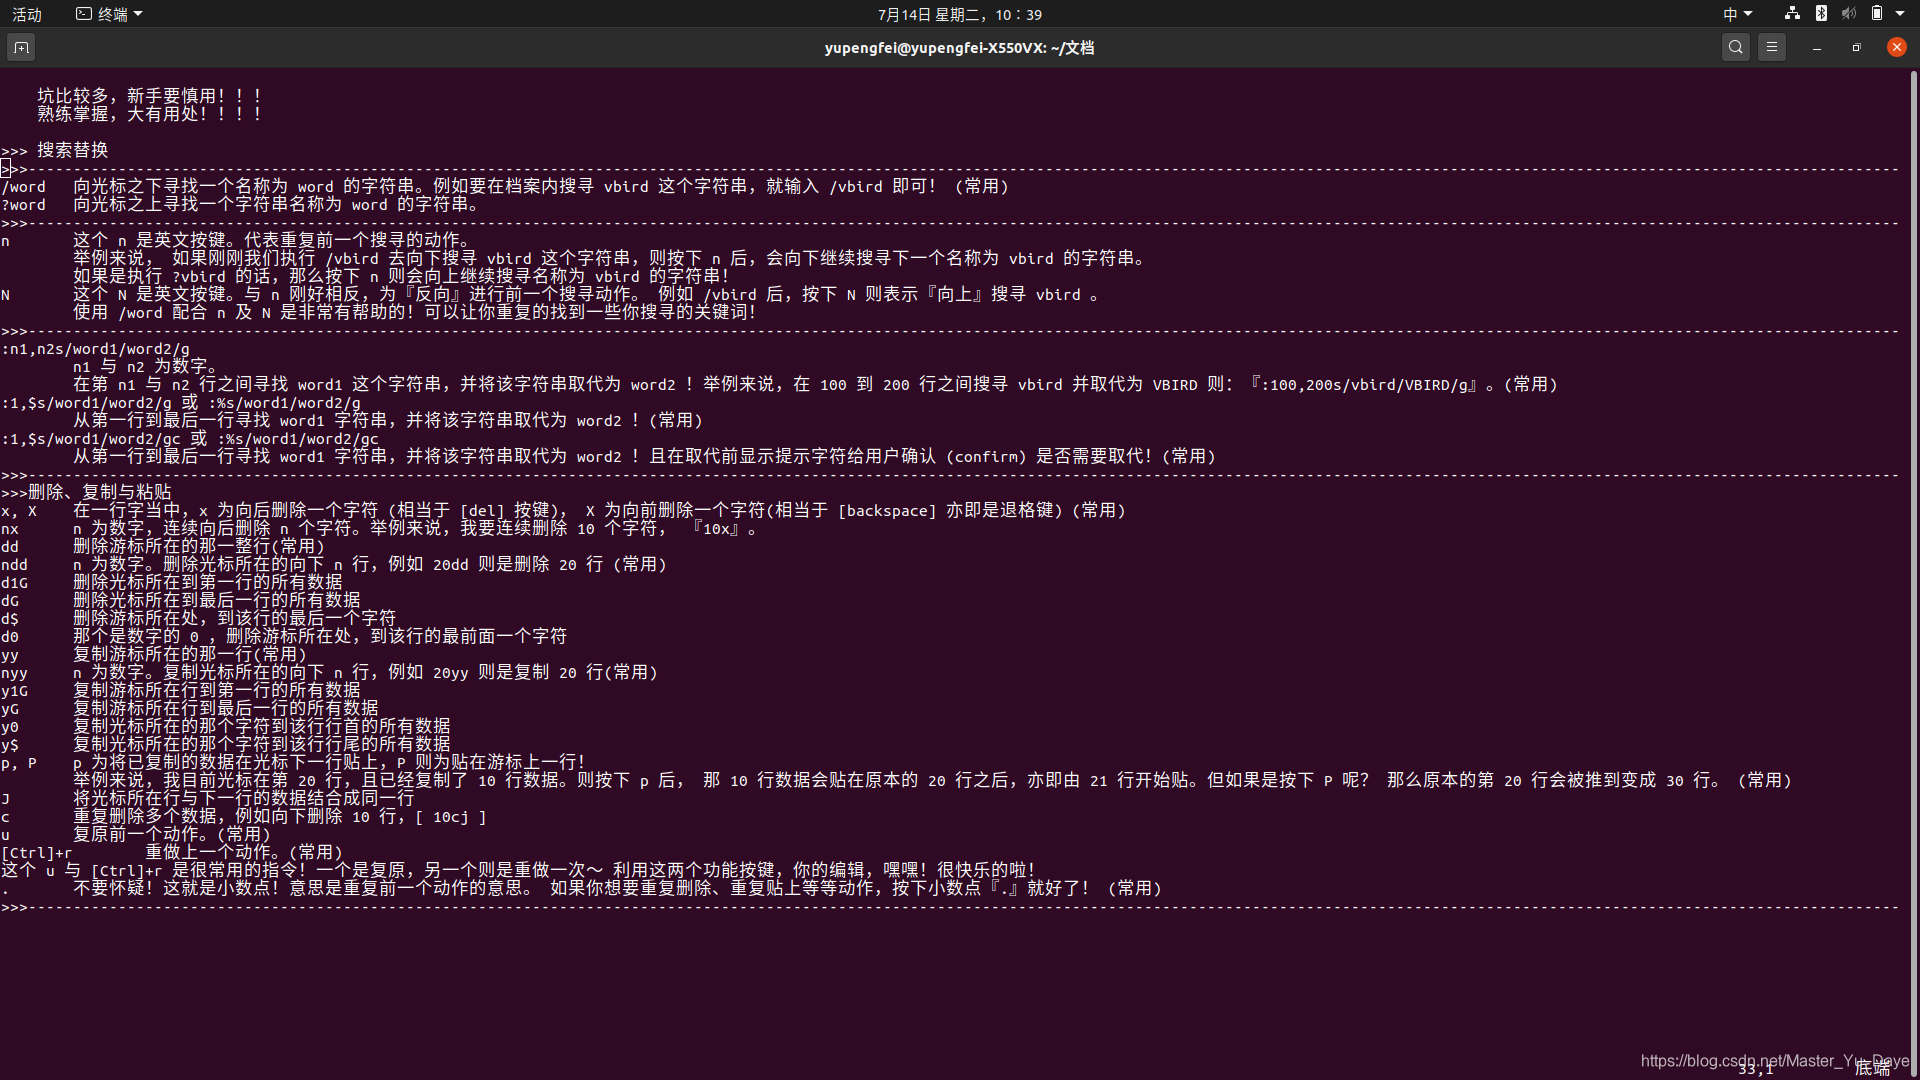Click the 'dG' command entry
Viewport: 1920px width, 1080px height.
tap(10, 601)
